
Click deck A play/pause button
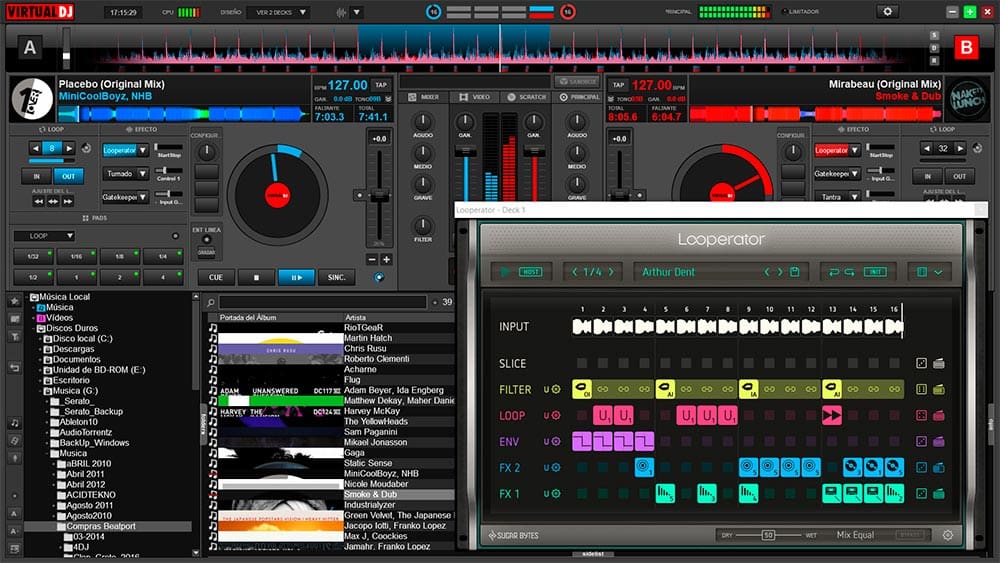pyautogui.click(x=297, y=277)
